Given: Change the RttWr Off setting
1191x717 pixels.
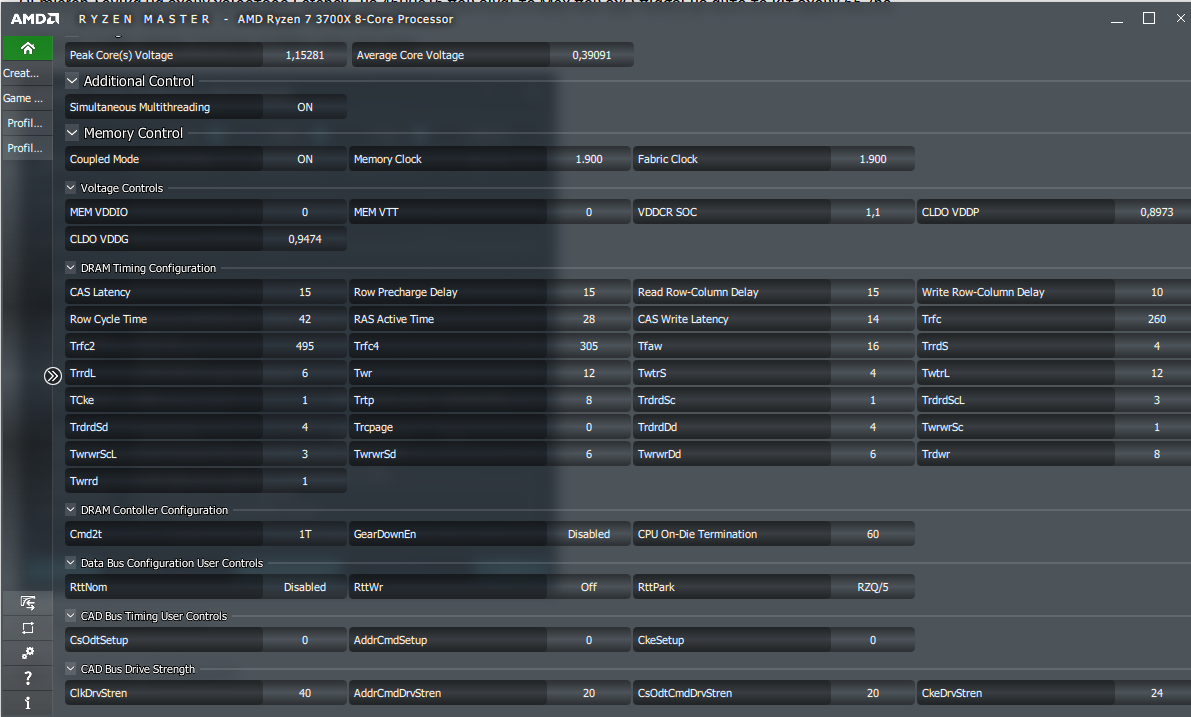Looking at the screenshot, I should pyautogui.click(x=589, y=587).
